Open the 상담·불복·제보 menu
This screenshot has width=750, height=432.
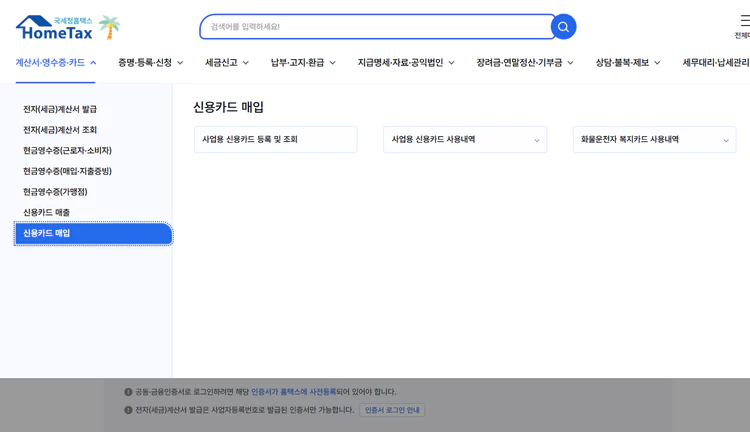pos(628,63)
